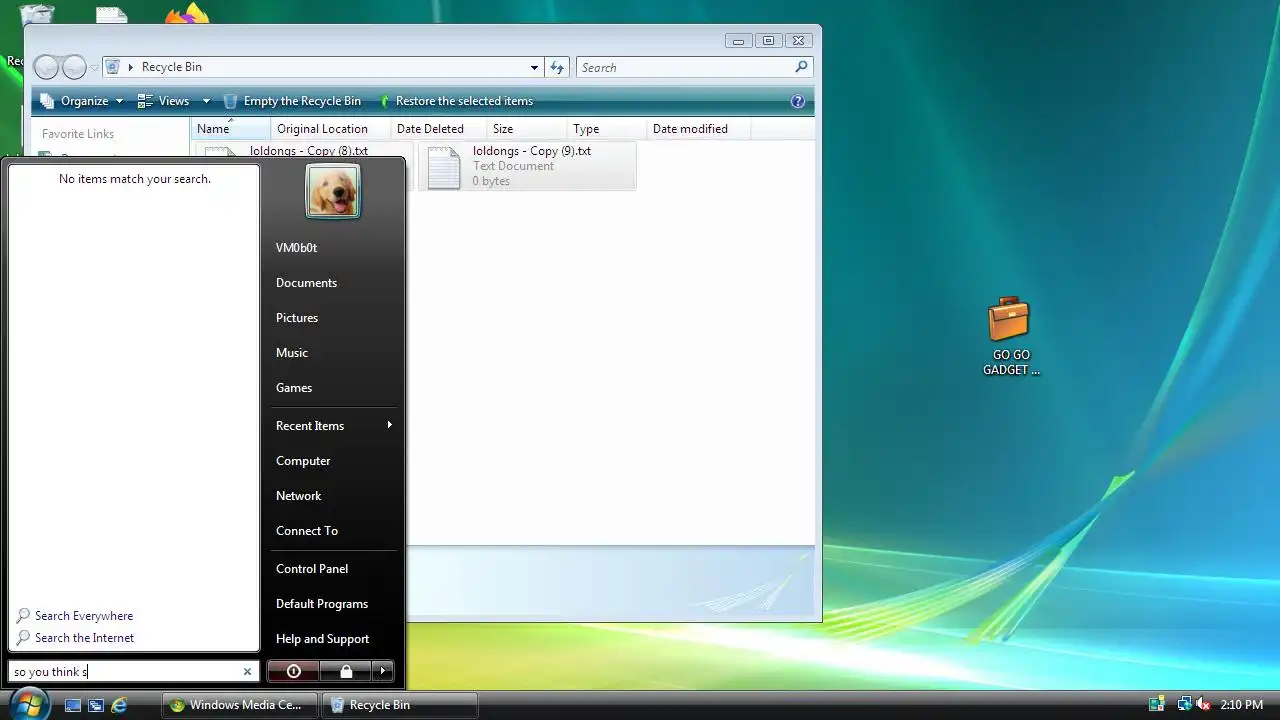Expand Recent Items submenu
Image resolution: width=1280 pixels, height=720 pixels.
(333, 426)
